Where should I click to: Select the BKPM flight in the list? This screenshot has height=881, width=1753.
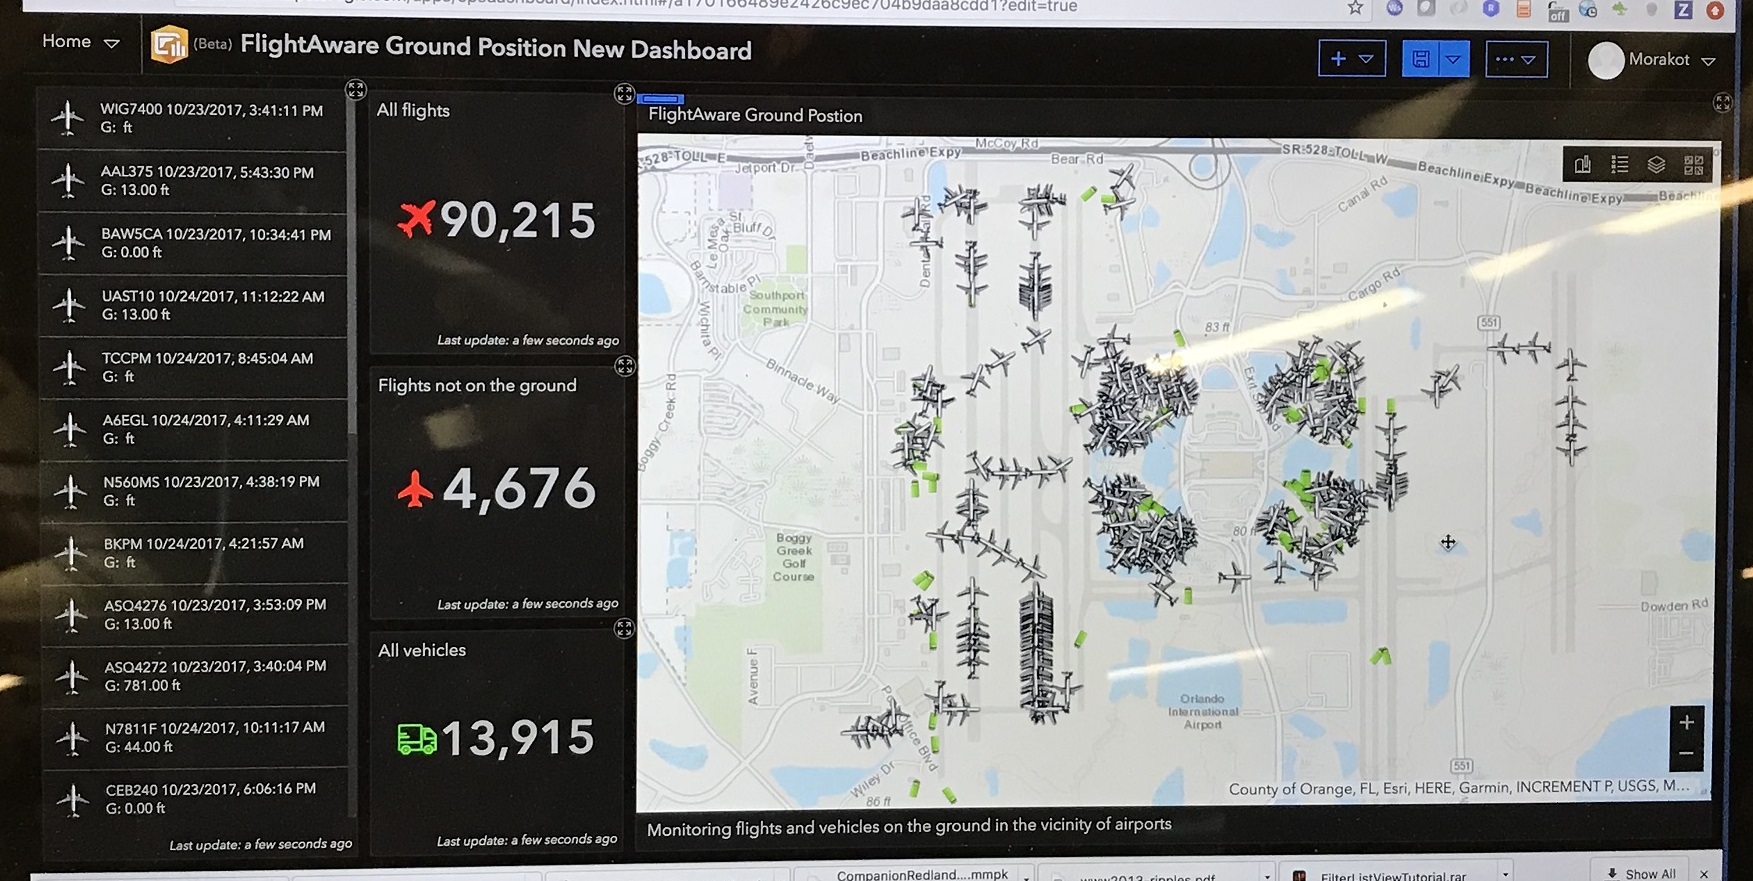[x=194, y=553]
